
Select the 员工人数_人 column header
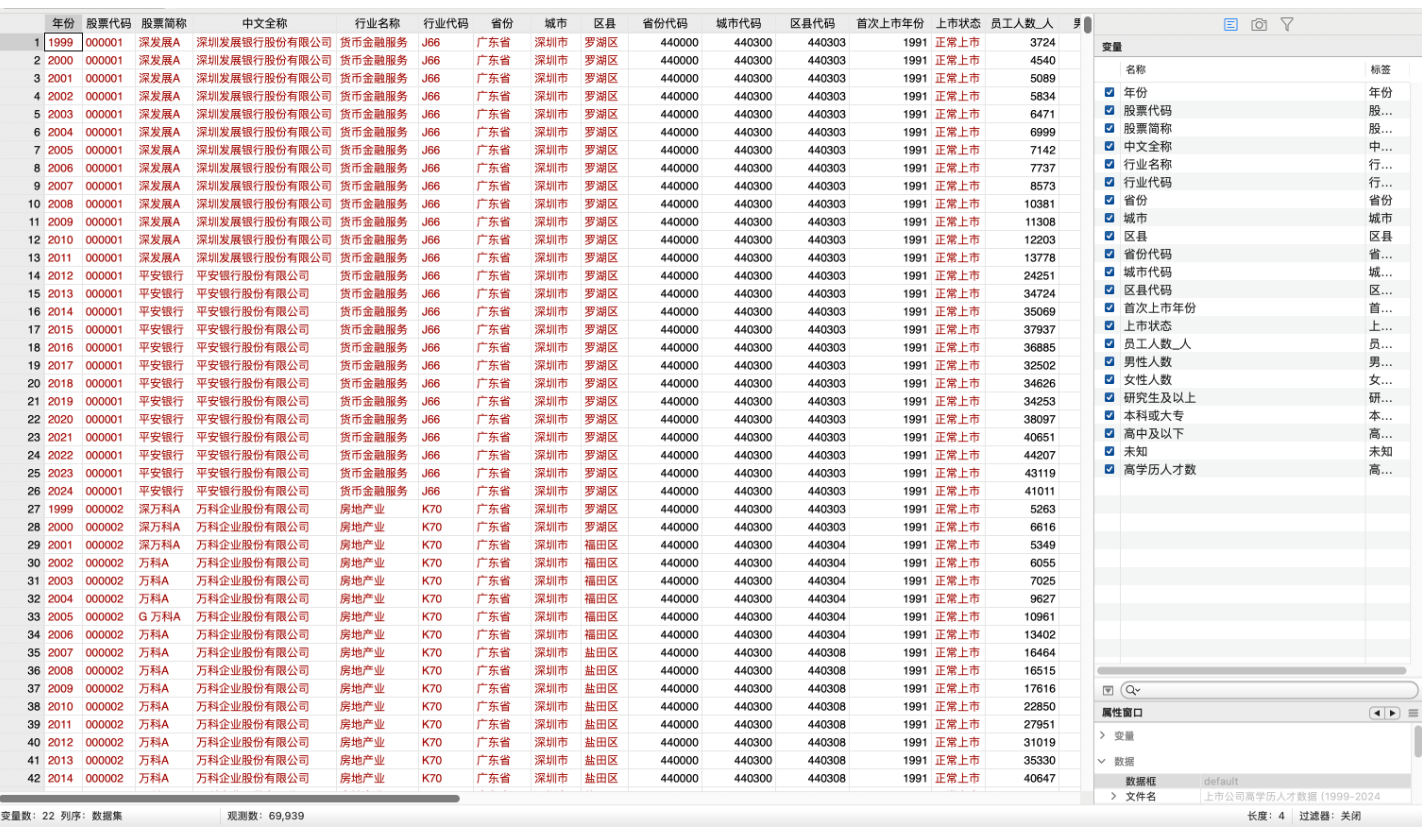point(1021,23)
